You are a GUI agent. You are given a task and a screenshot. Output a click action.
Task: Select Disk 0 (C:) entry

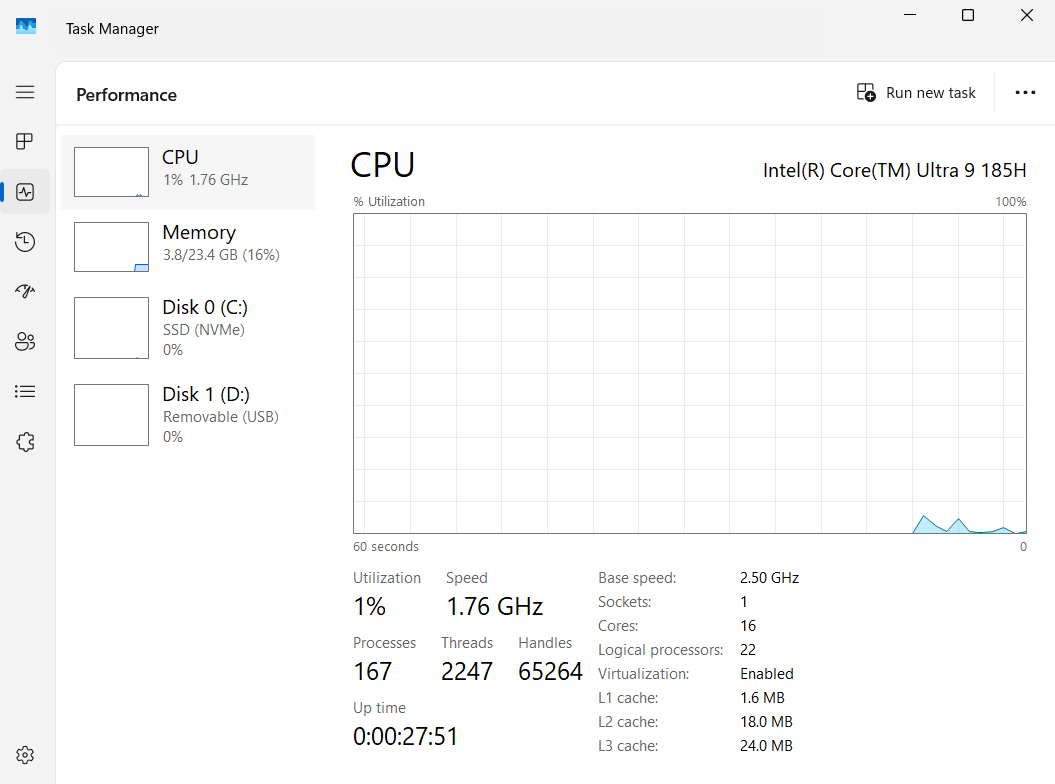pos(188,328)
